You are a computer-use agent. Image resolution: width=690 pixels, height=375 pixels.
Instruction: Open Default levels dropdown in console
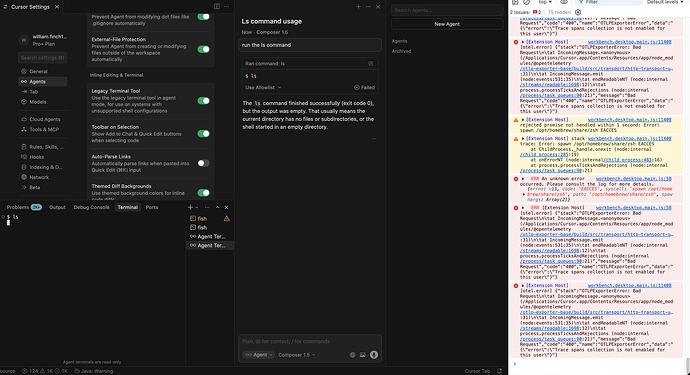(x=664, y=2)
